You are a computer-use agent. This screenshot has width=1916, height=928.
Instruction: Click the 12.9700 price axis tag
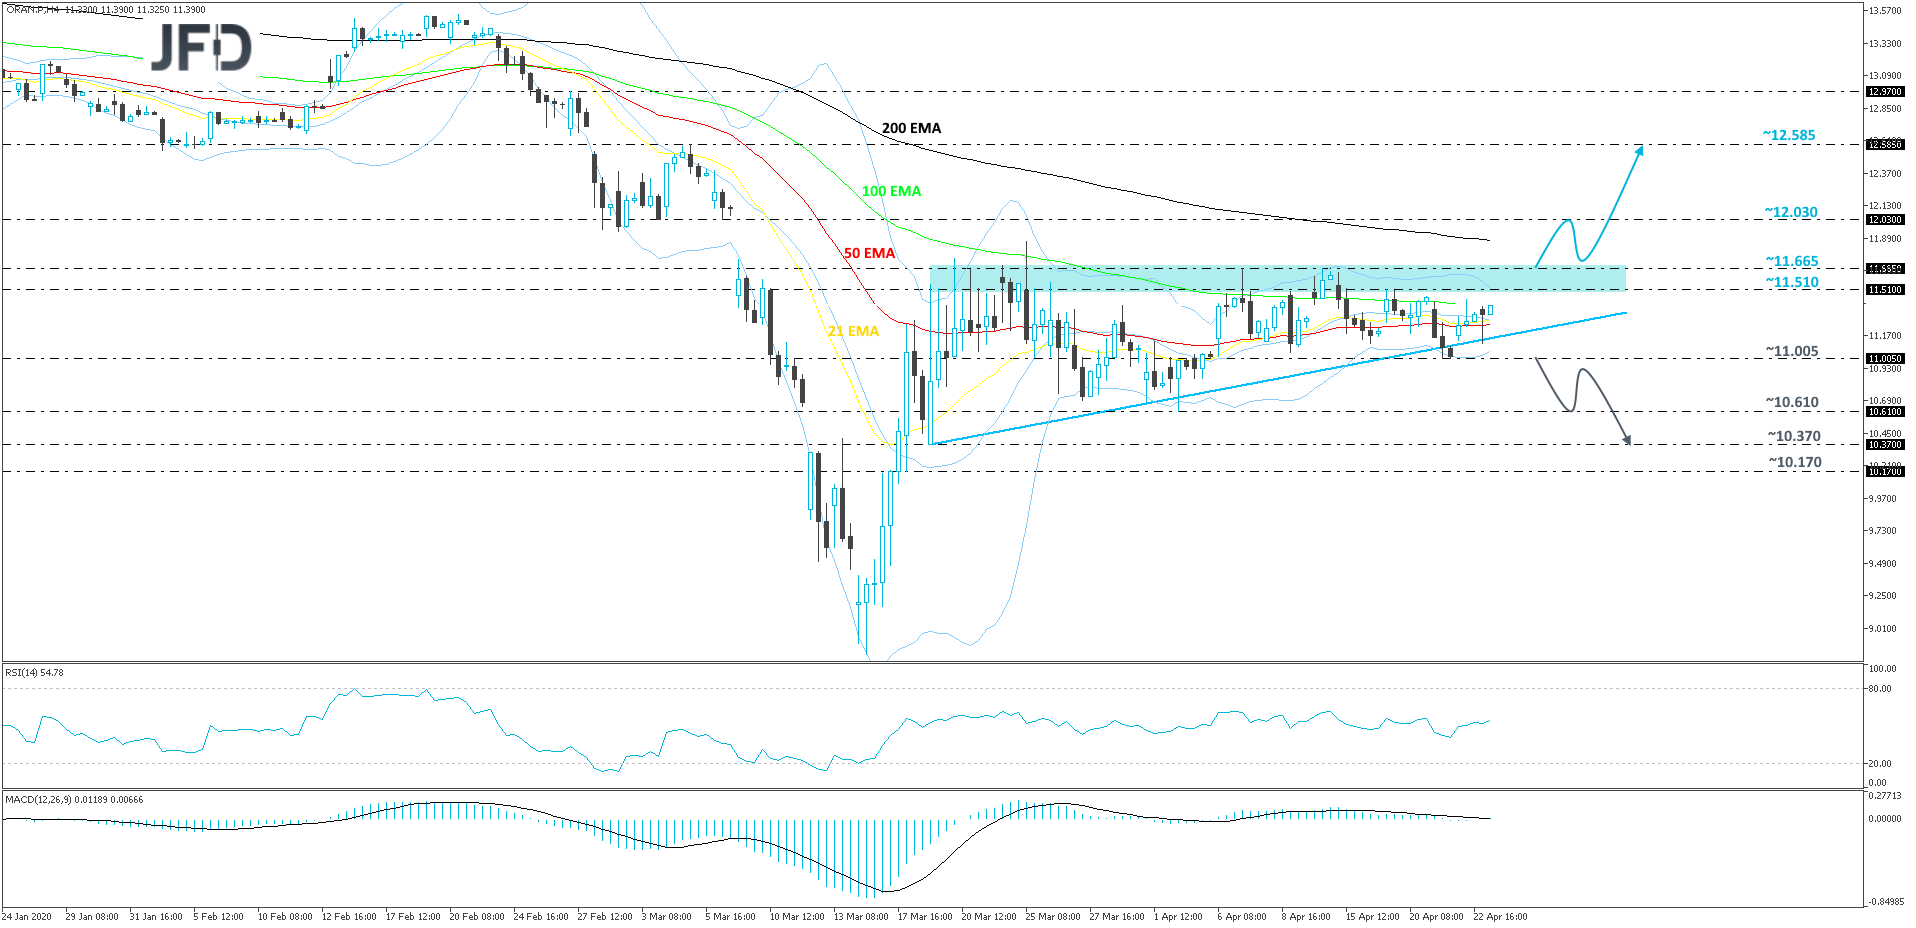(x=1884, y=92)
